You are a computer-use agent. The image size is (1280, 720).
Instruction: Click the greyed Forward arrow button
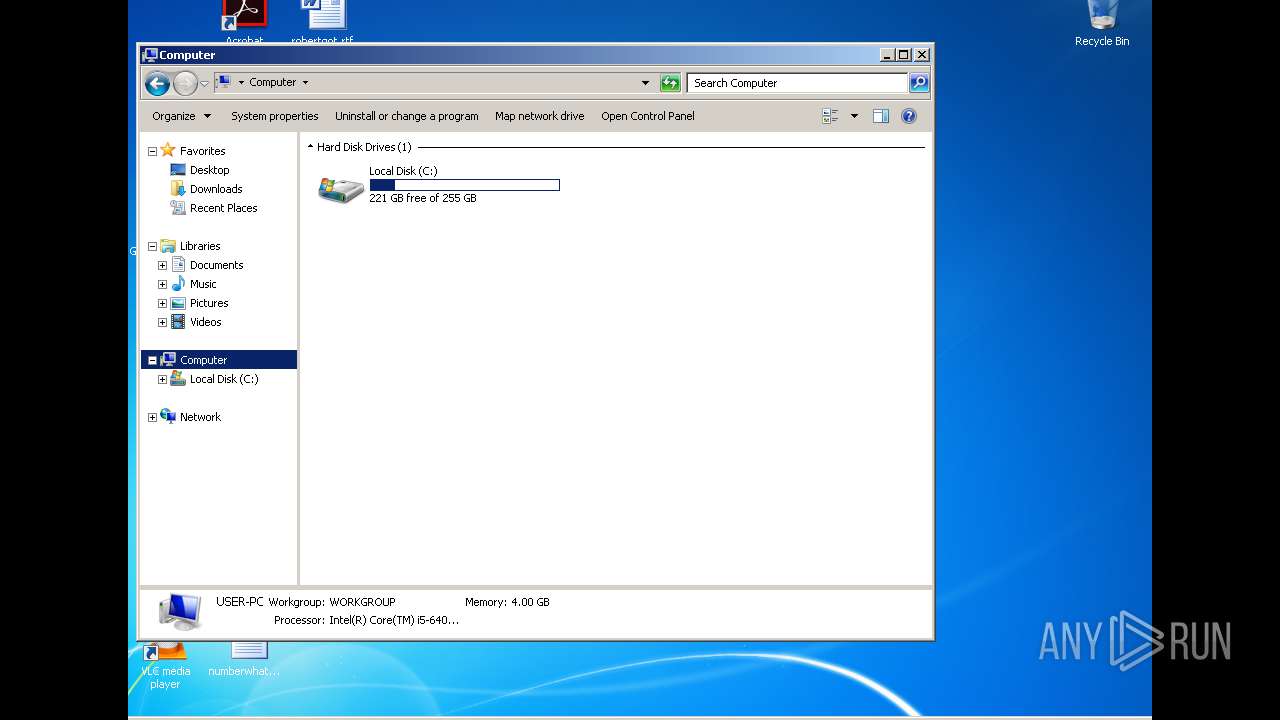pyautogui.click(x=185, y=83)
